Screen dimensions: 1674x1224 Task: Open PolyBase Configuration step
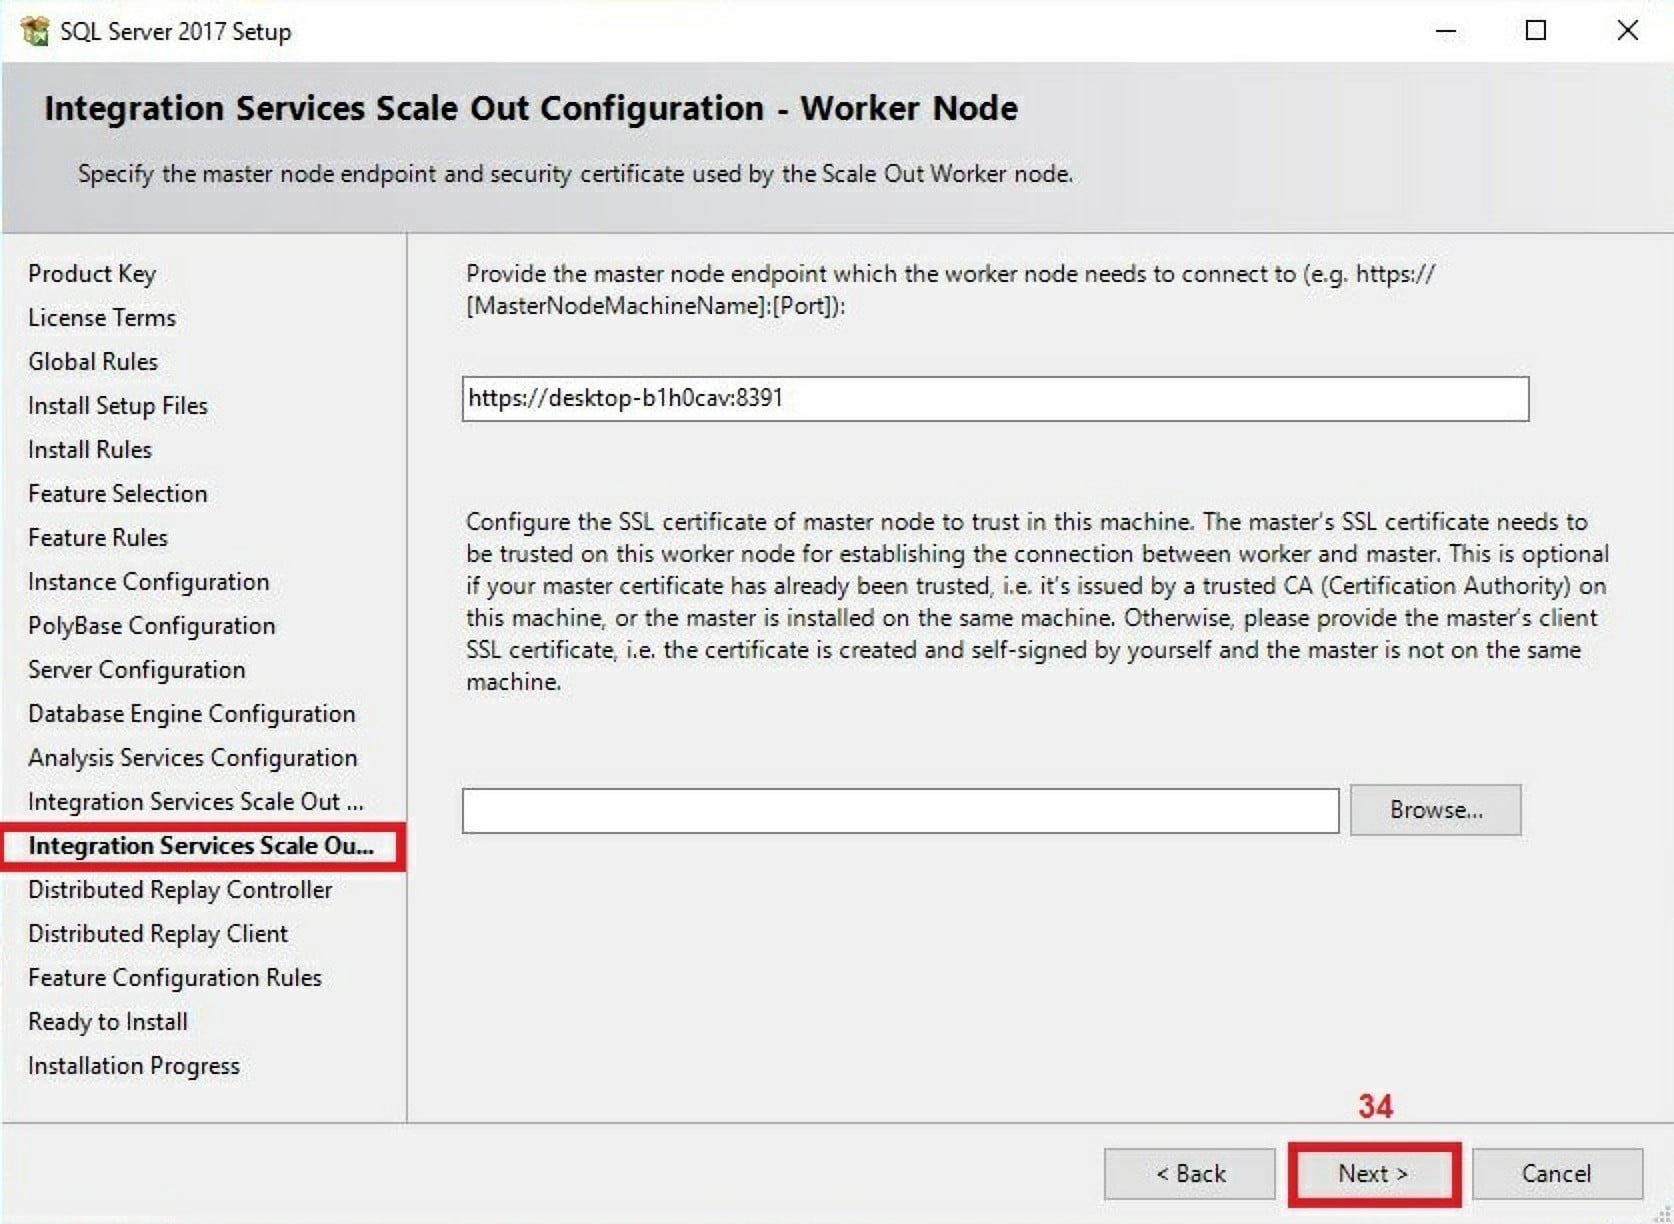coord(152,626)
